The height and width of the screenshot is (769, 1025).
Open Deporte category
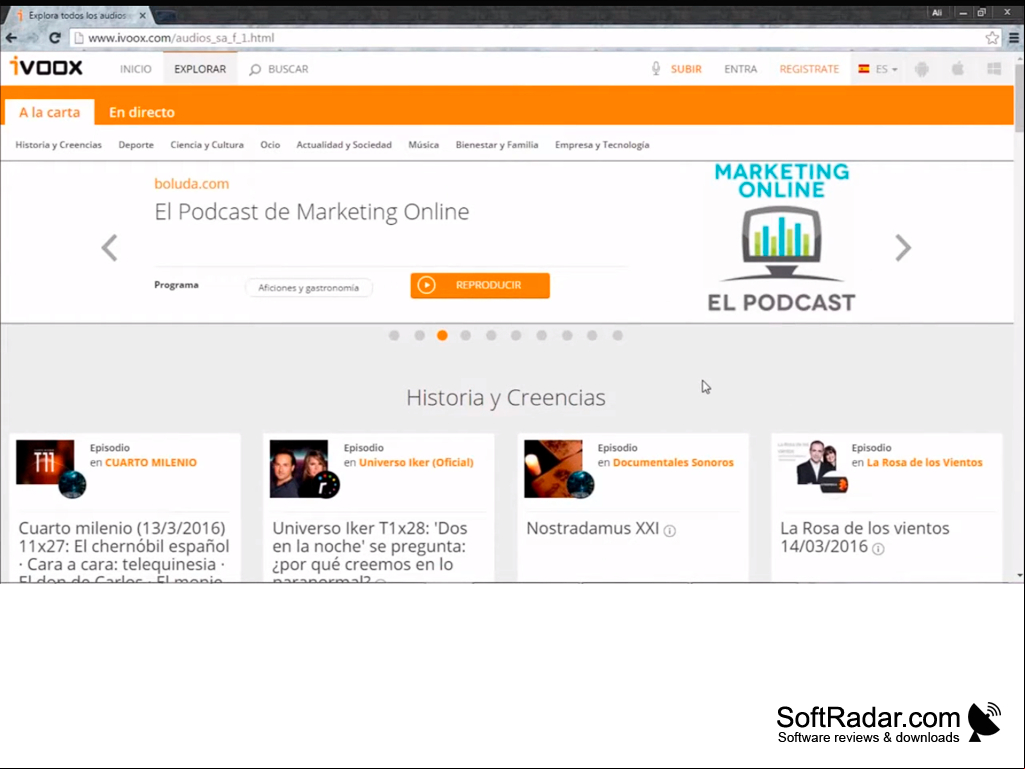(x=136, y=145)
